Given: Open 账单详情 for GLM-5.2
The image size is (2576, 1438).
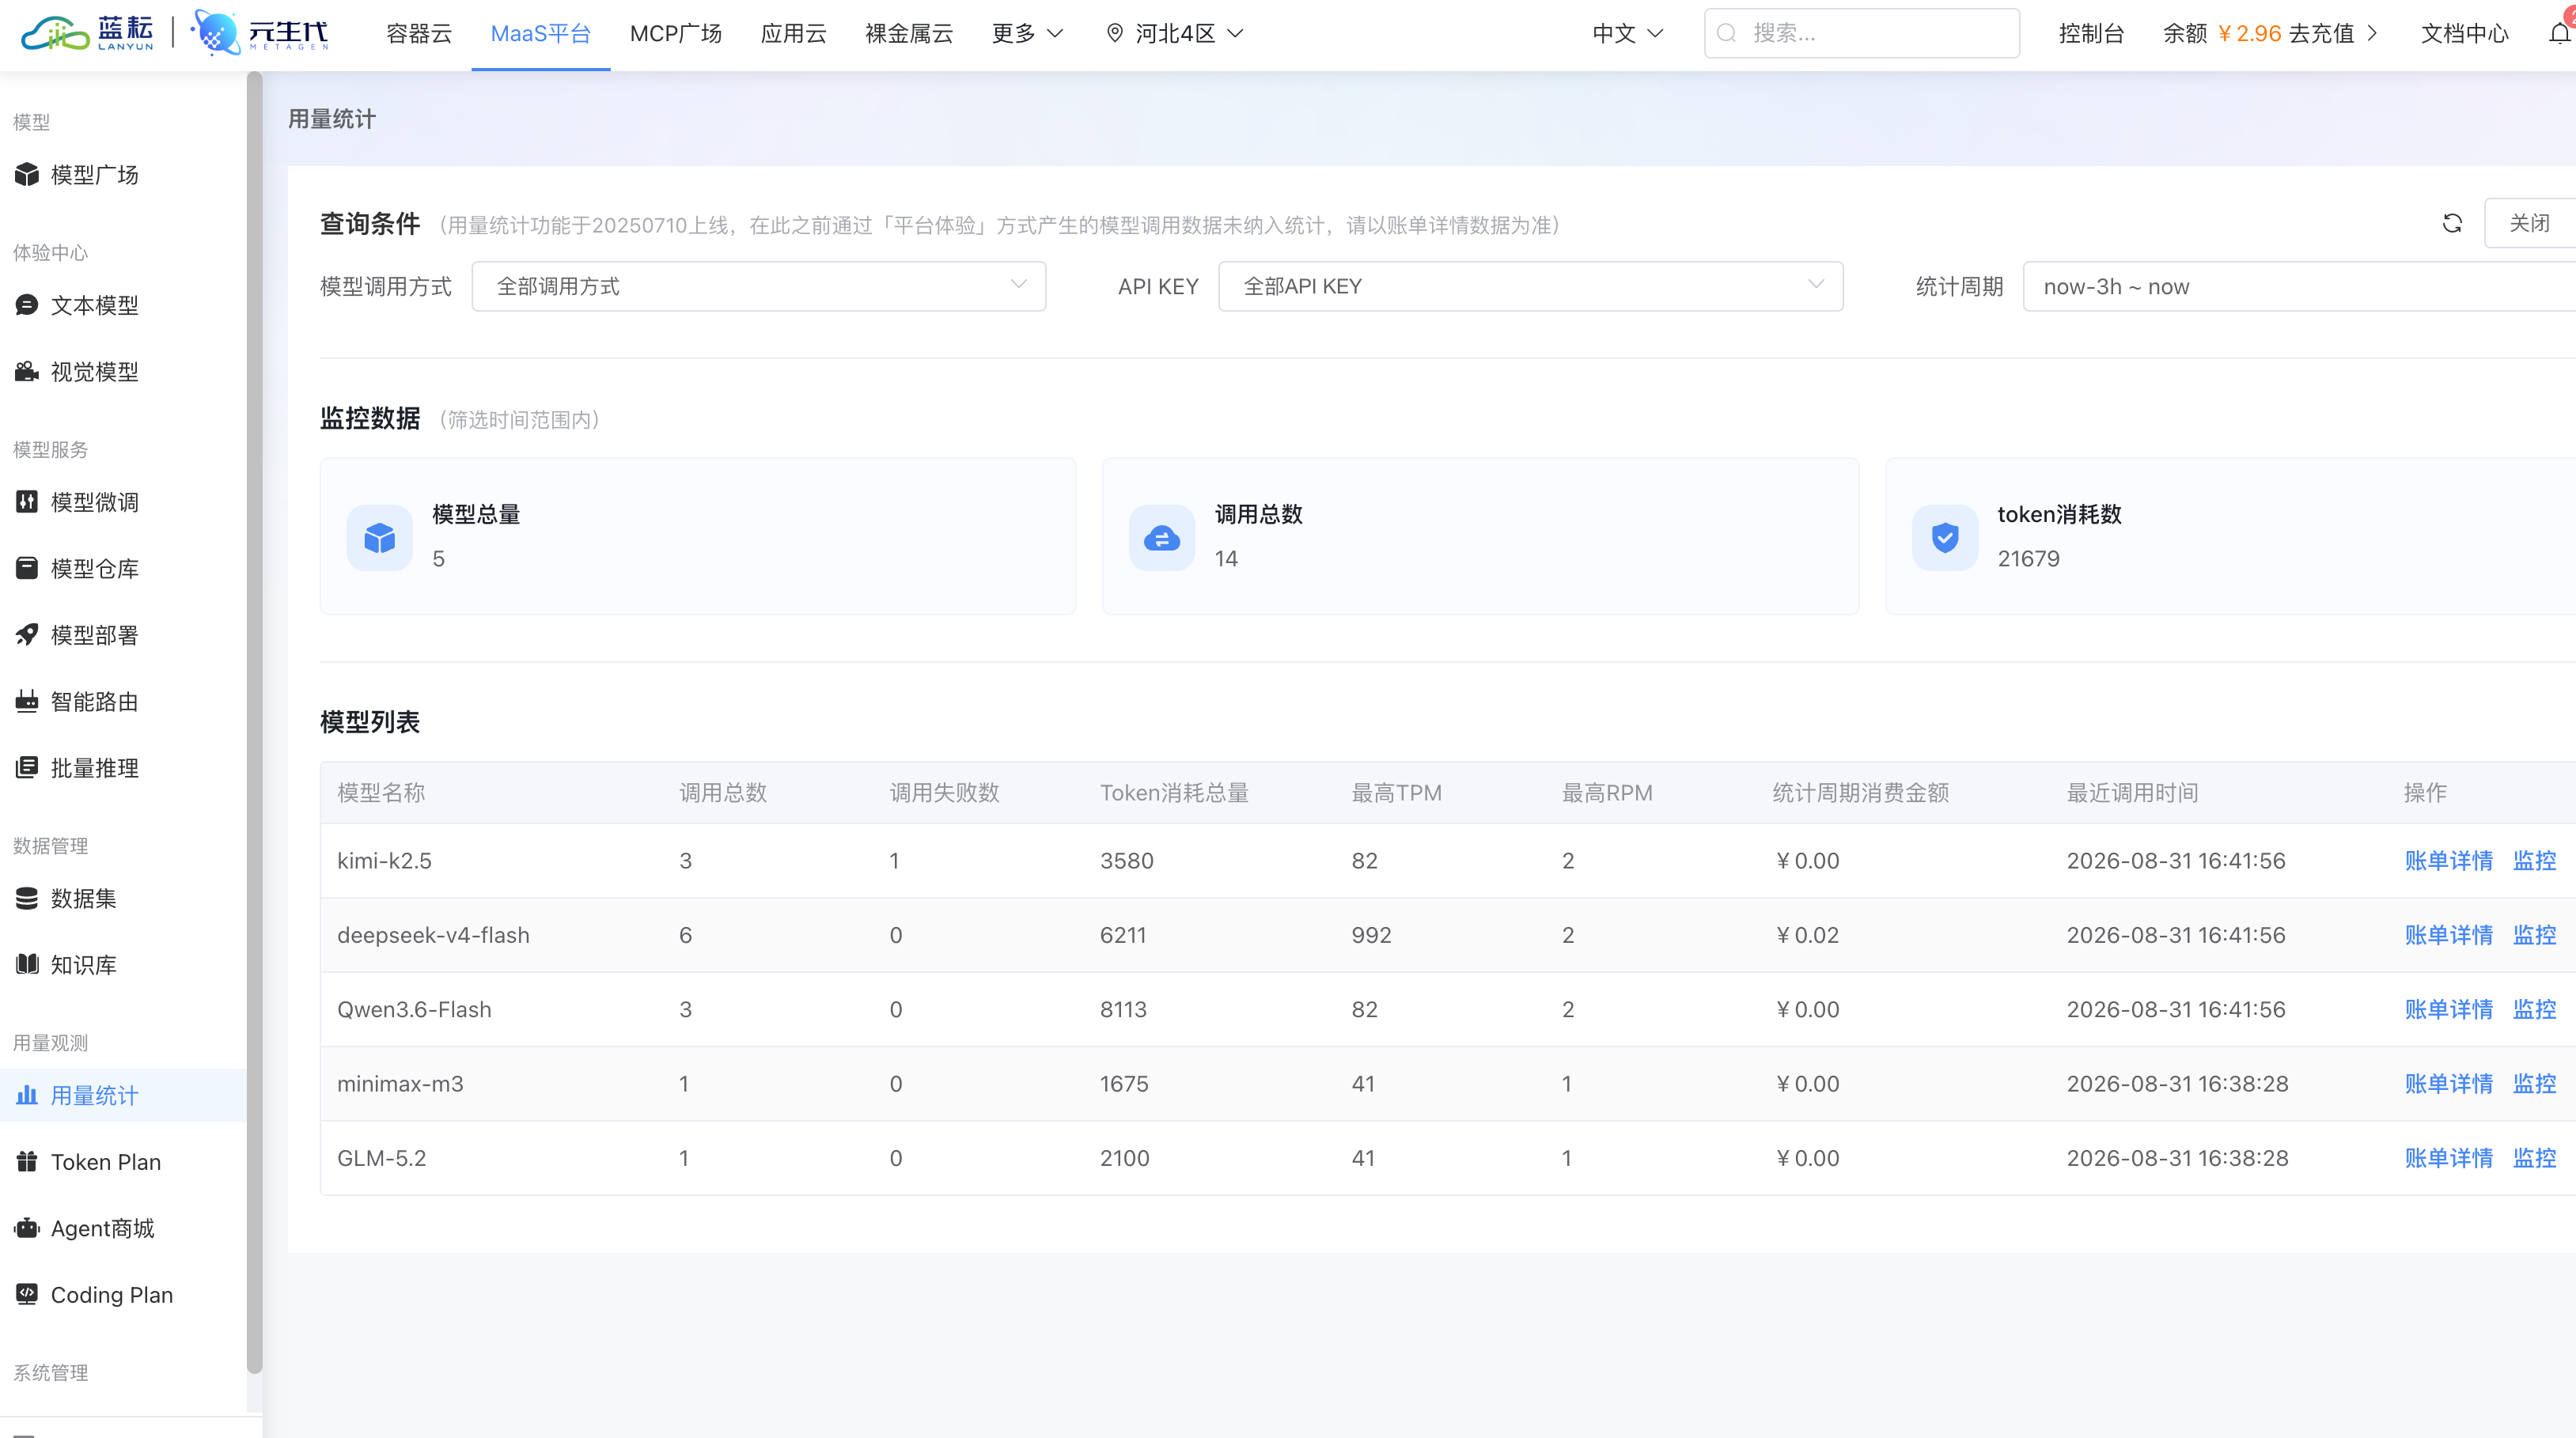Looking at the screenshot, I should tap(2449, 1158).
